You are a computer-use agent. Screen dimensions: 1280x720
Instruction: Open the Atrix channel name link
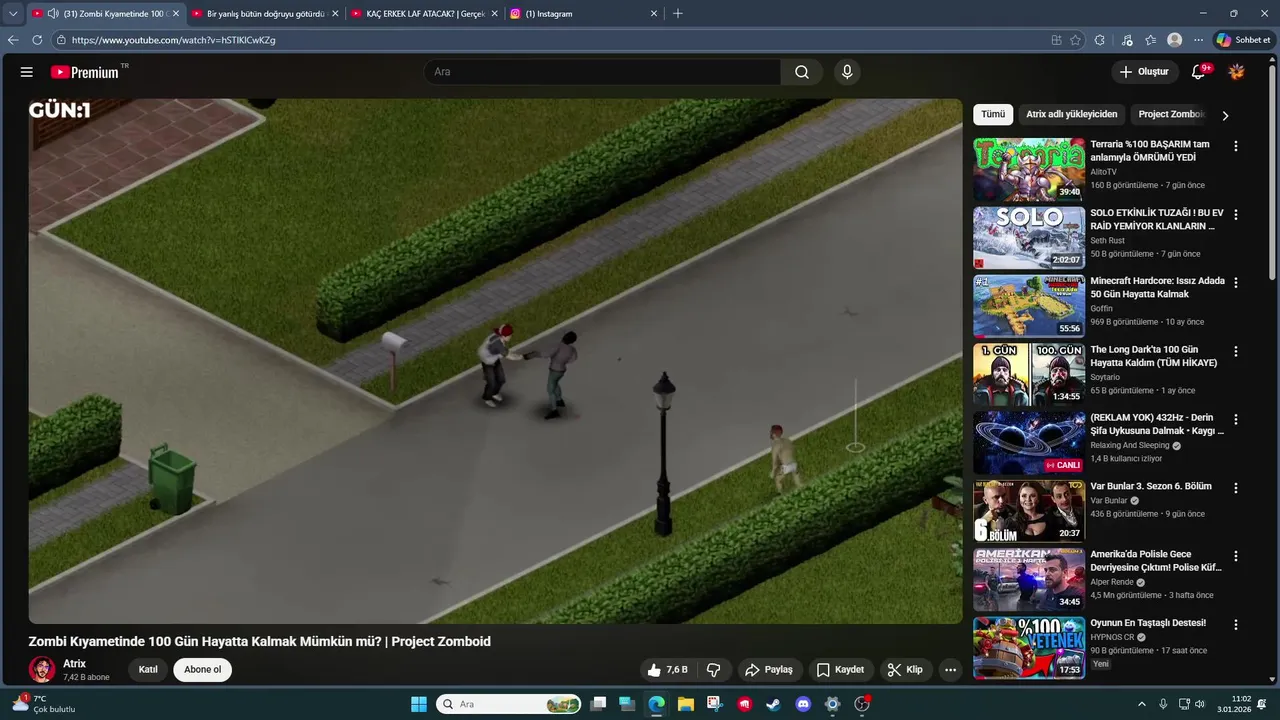tap(74, 664)
